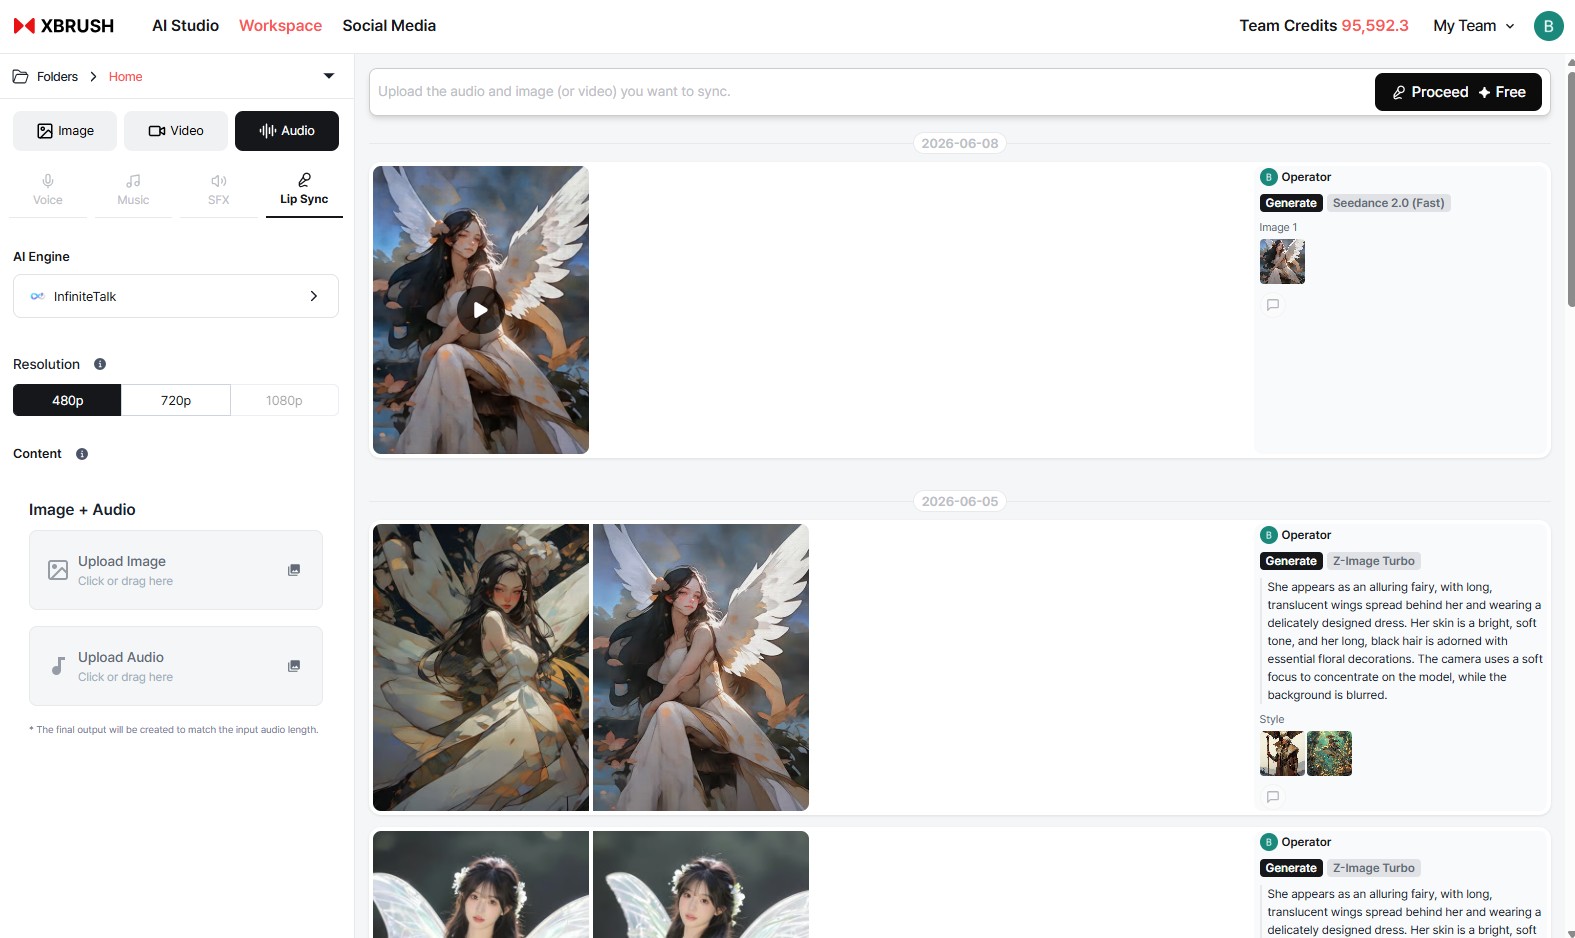Expand the My Team dropdown
The image size is (1575, 938).
(x=1474, y=26)
